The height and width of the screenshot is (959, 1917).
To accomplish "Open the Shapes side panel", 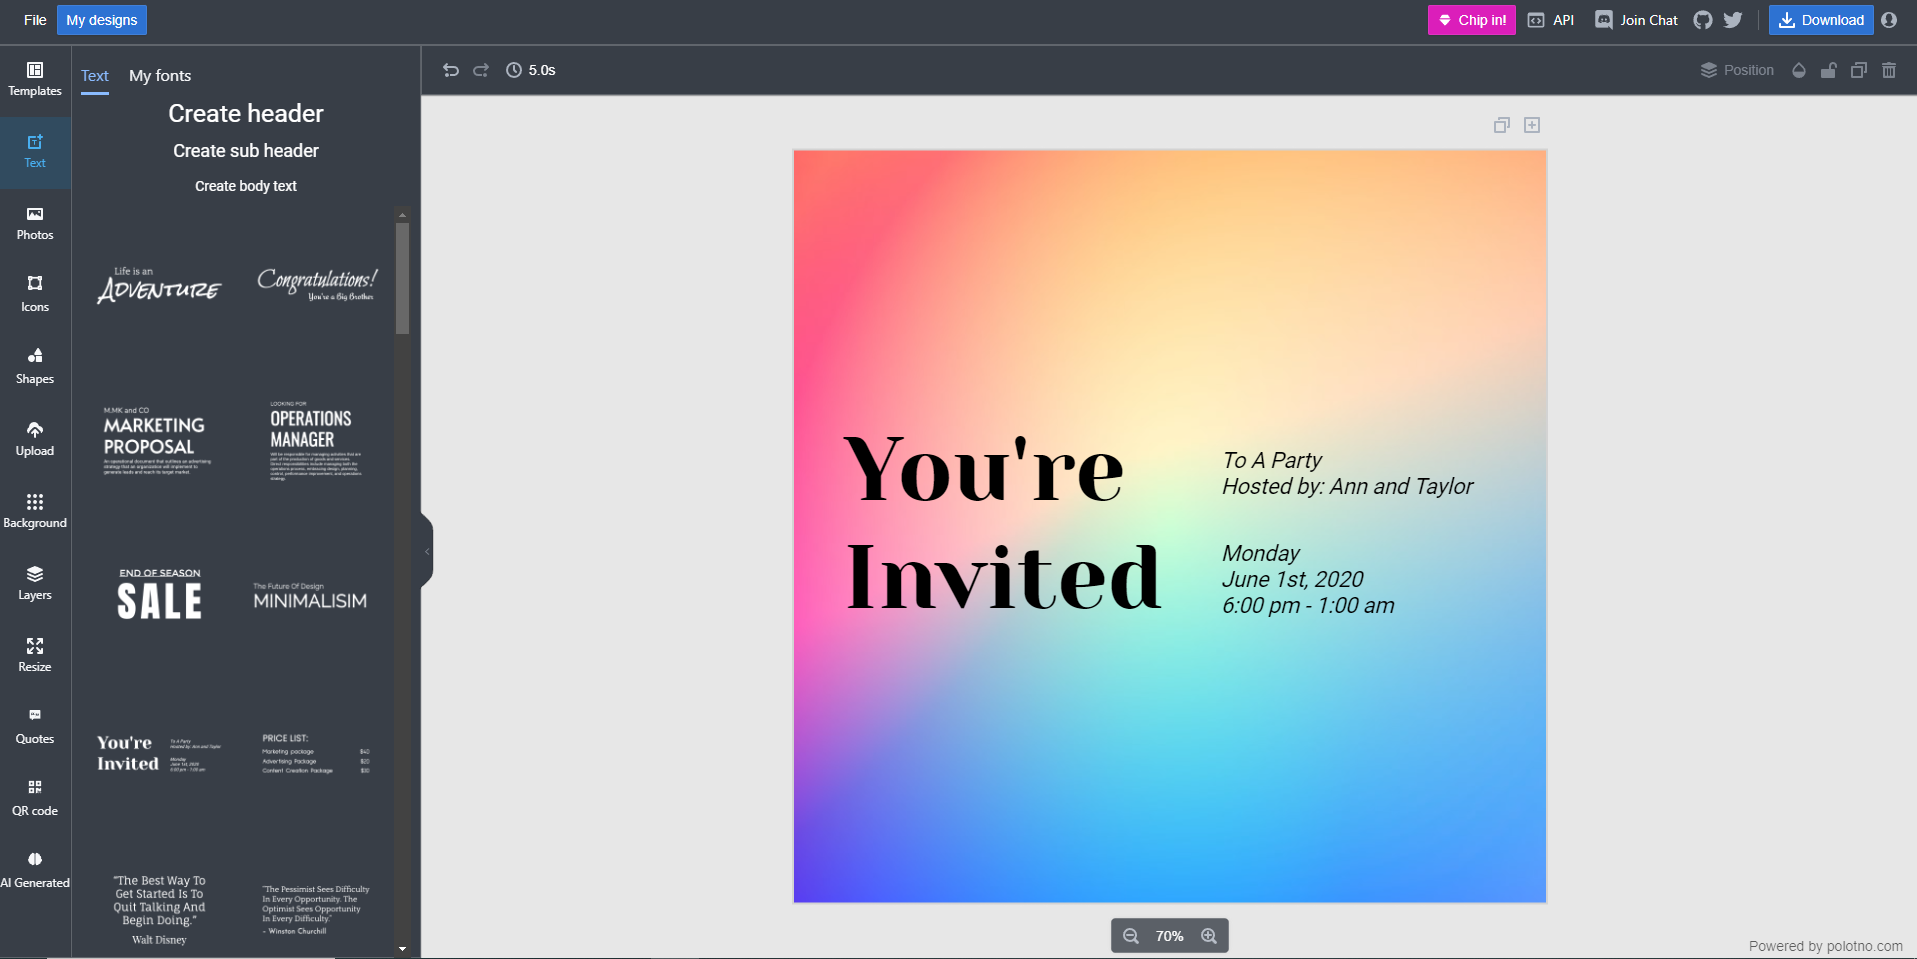I will (35, 367).
